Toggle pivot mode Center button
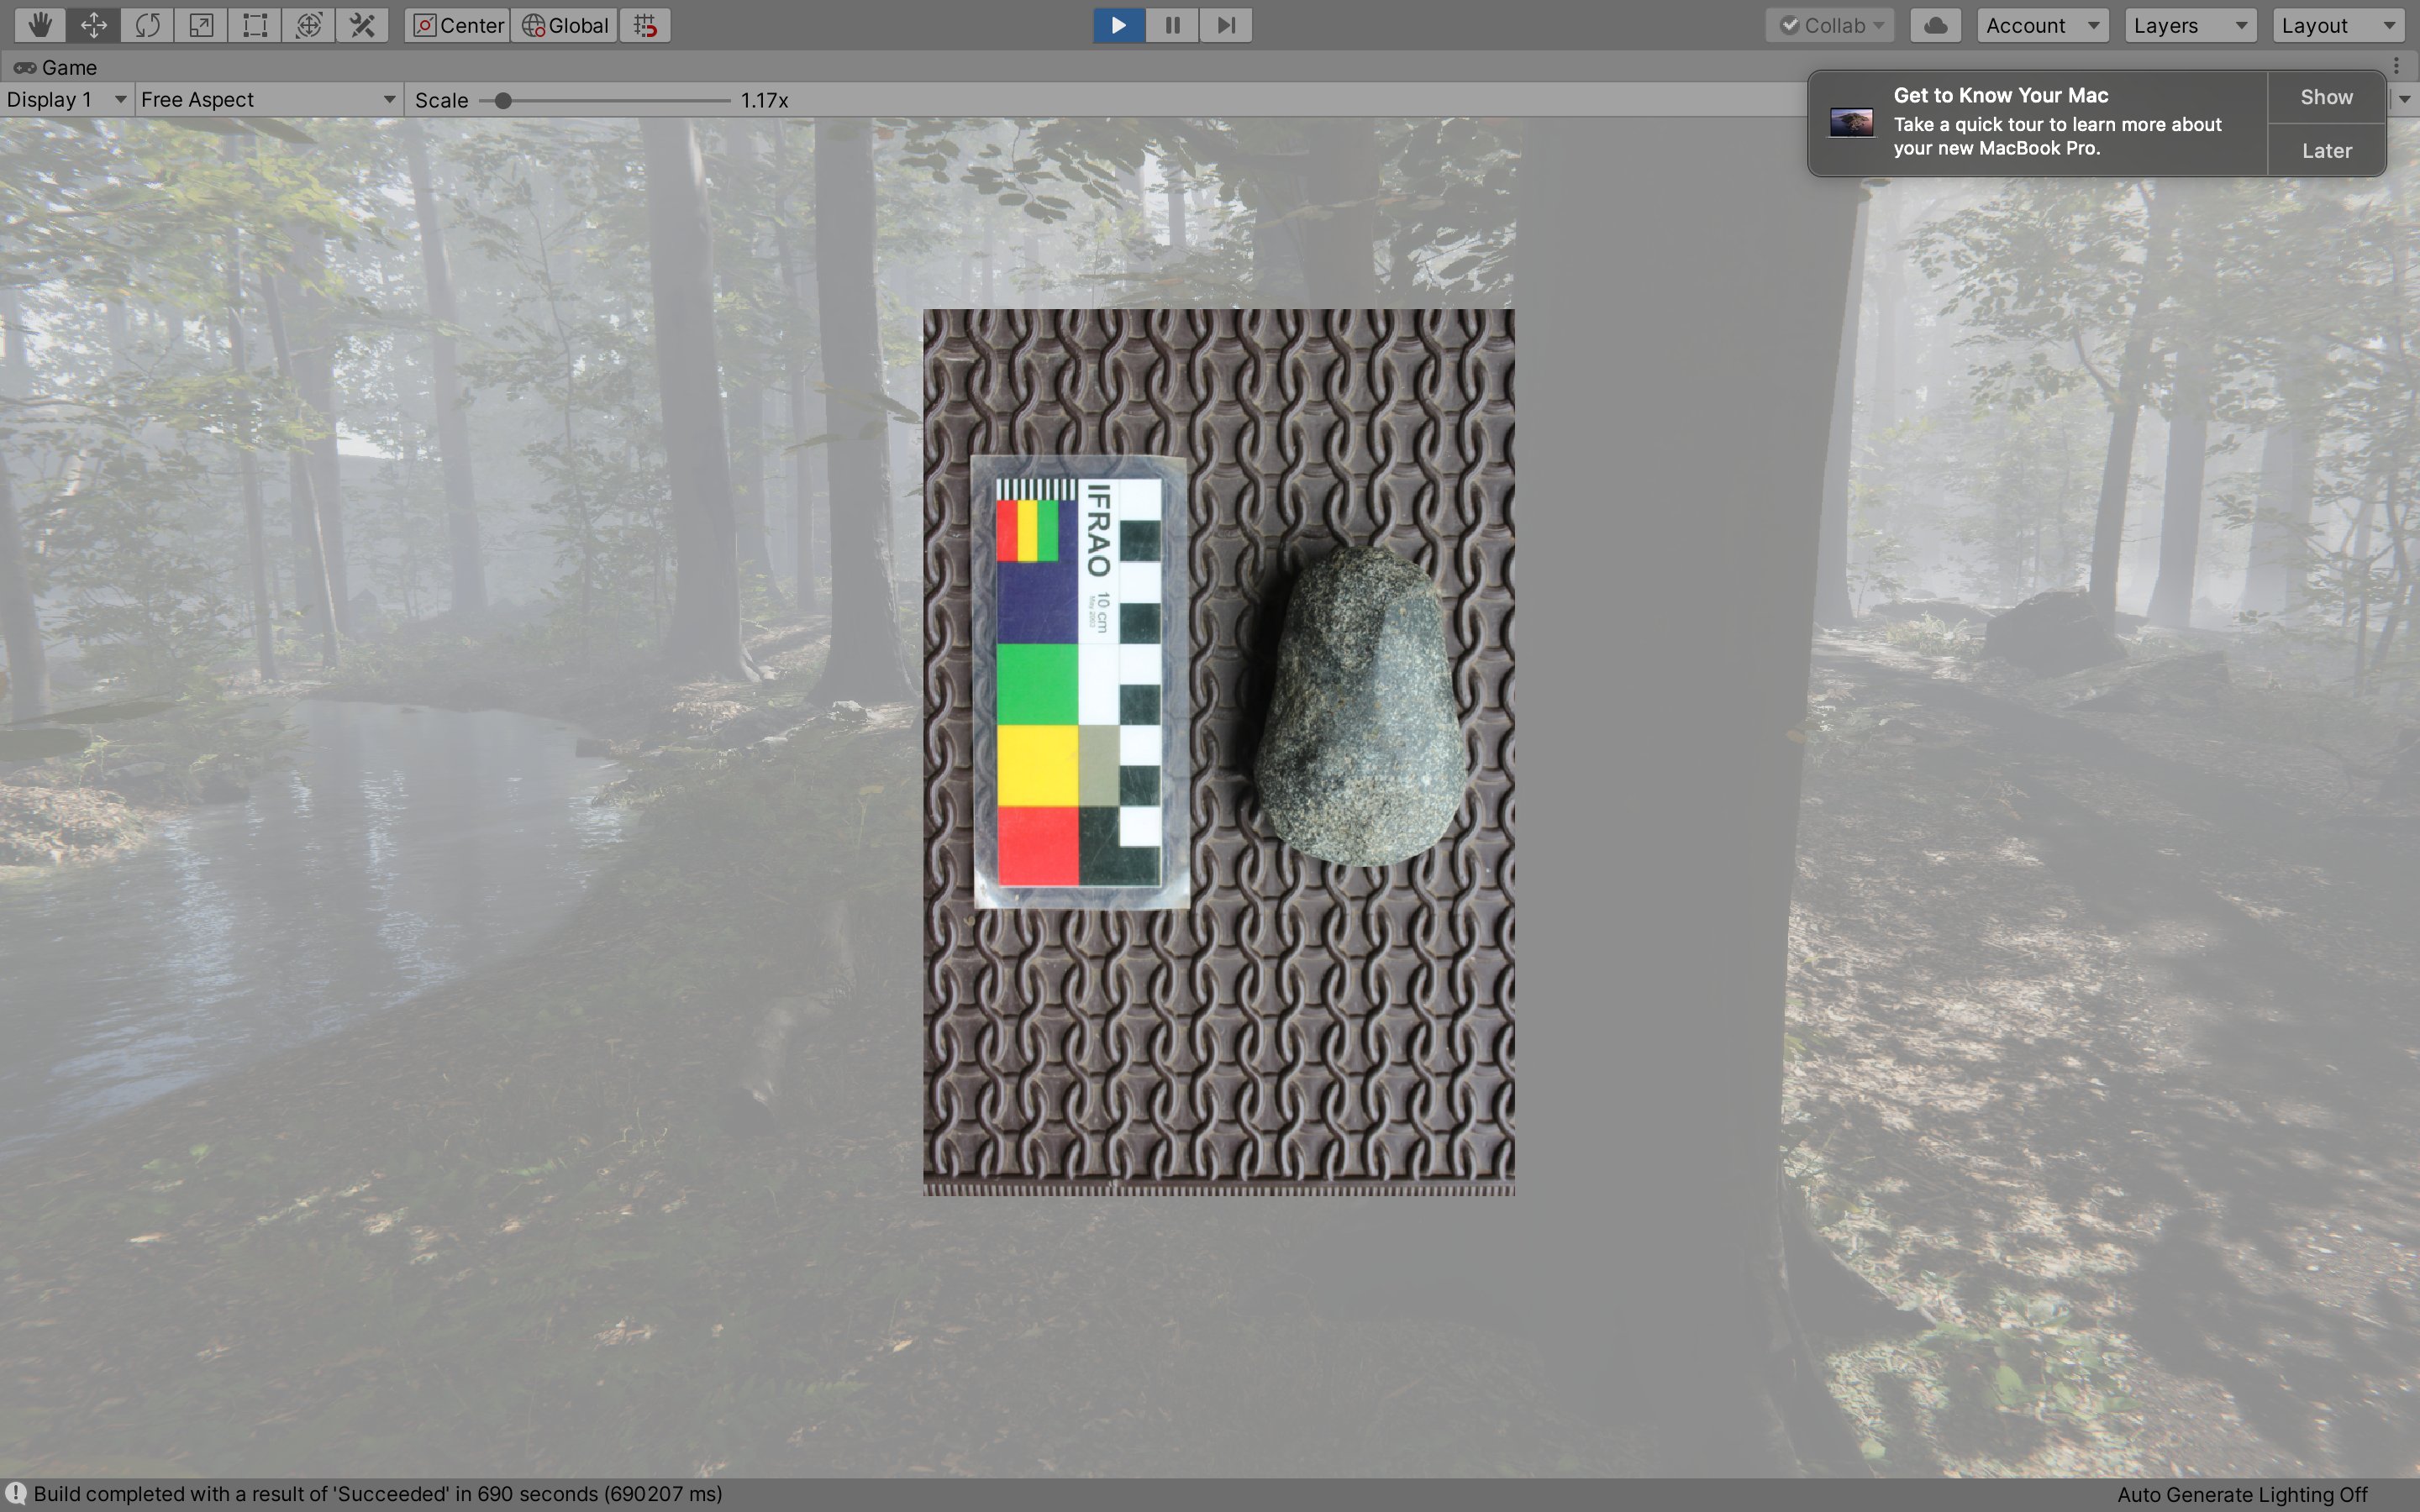2420x1512 pixels. [458, 25]
